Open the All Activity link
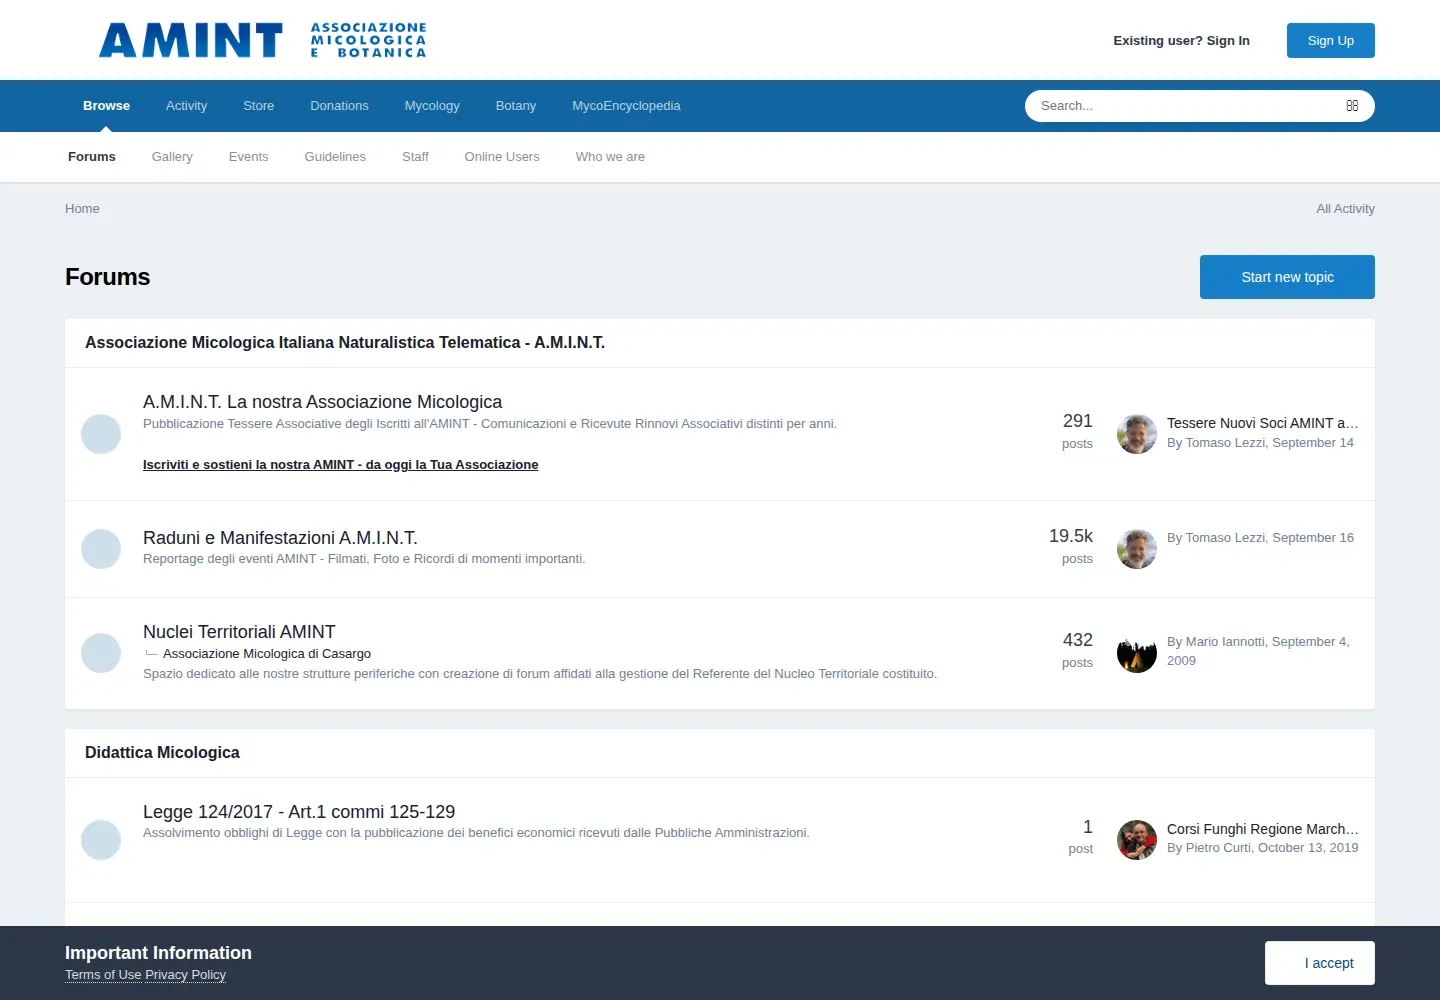 1345,209
